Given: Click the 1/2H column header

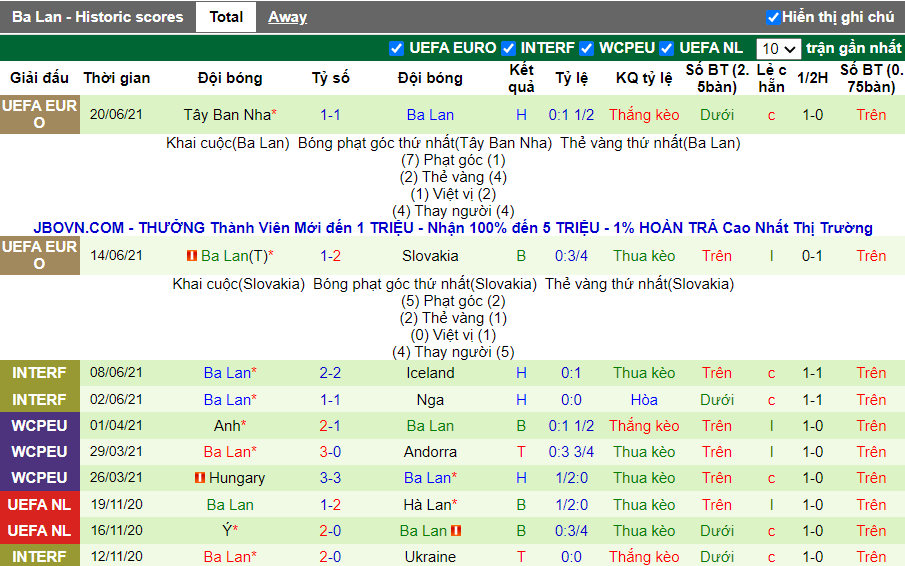Looking at the screenshot, I should [x=812, y=78].
